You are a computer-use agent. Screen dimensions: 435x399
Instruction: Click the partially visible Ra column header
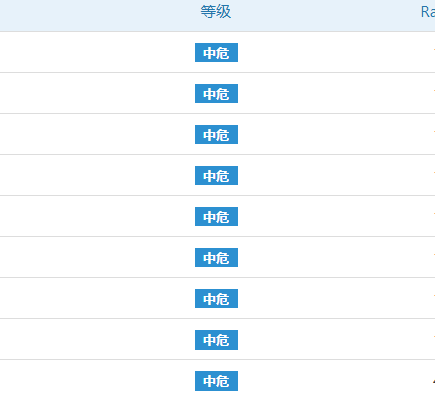(428, 12)
